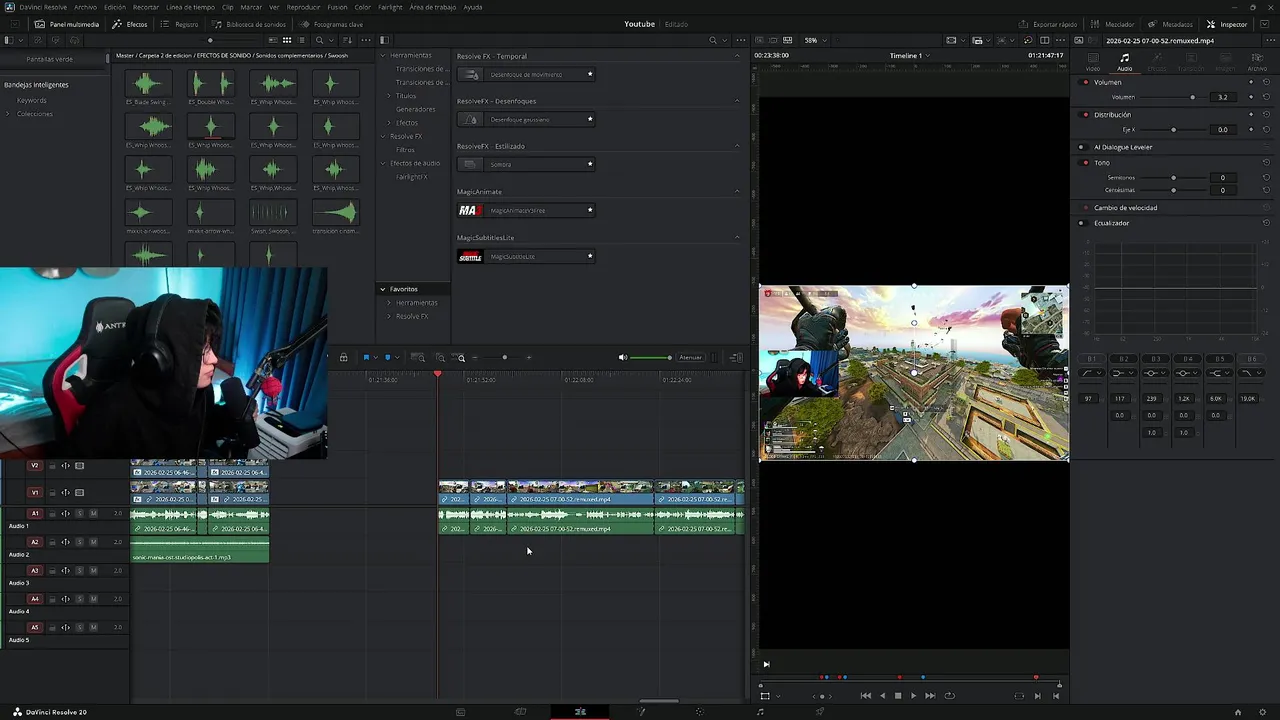Click the speaker mute icon above timeline
Screen dimensions: 1280x720
623,357
